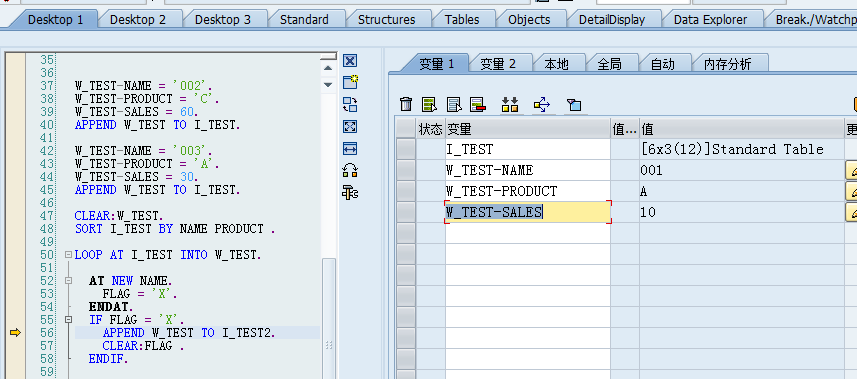Maximize the source code tool to full screen

(350, 126)
